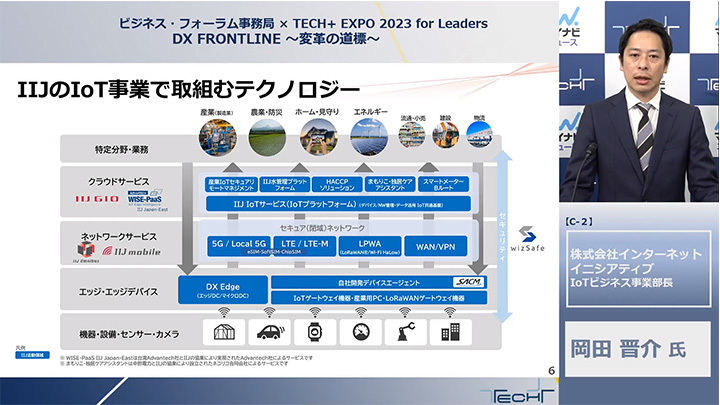Click the 機器・設備・センサー・カメラ row label
The height and width of the screenshot is (405, 720).
pyautogui.click(x=129, y=334)
